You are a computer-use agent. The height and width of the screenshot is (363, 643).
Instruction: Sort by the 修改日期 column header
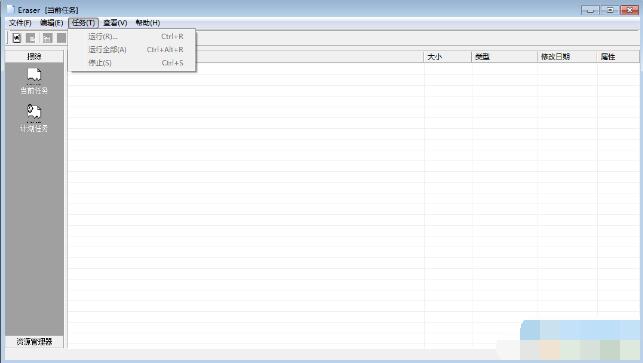point(567,57)
